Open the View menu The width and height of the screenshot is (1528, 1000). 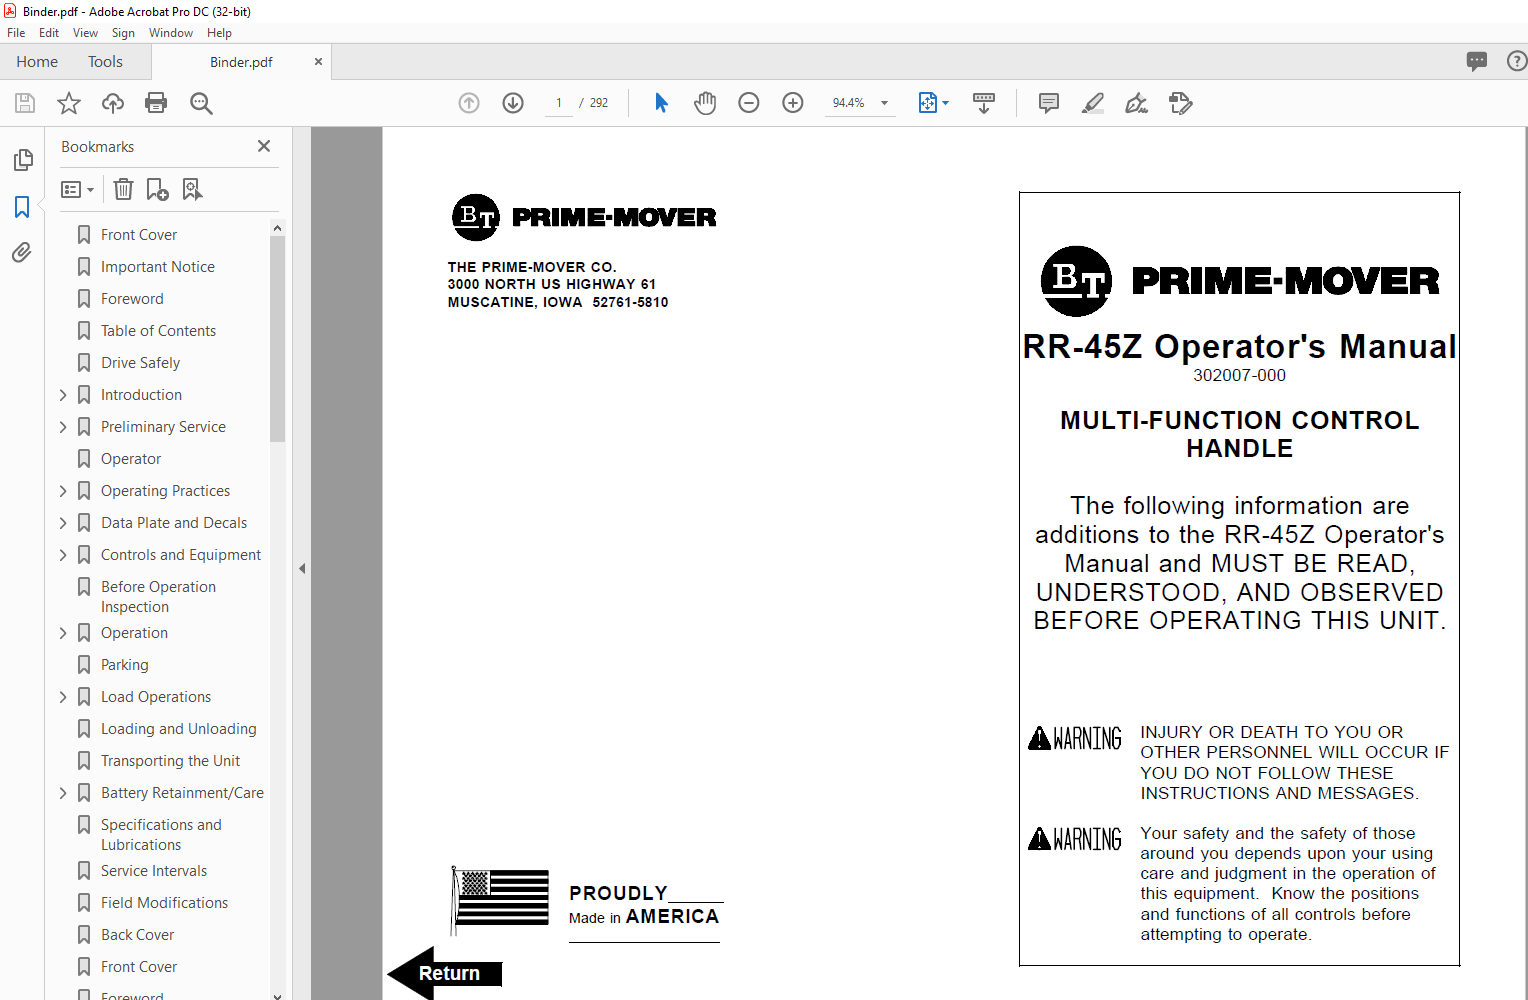pyautogui.click(x=85, y=33)
